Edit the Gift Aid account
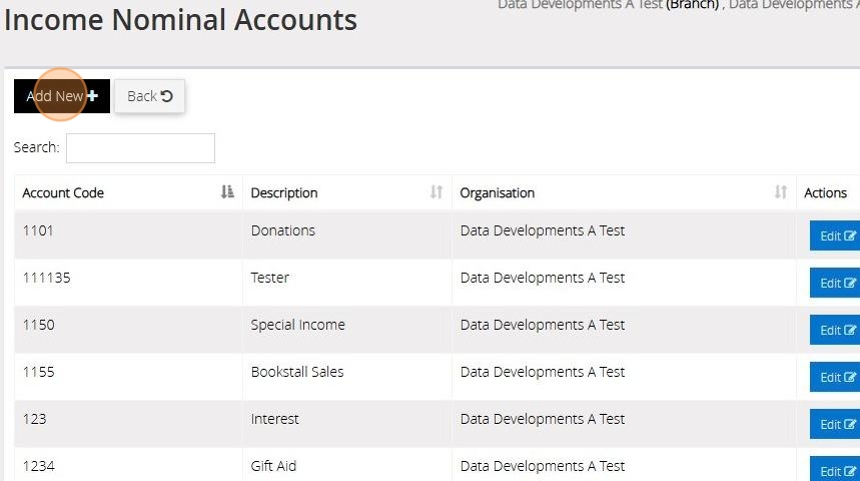Viewport: 860px width, 481px height. (x=836, y=470)
